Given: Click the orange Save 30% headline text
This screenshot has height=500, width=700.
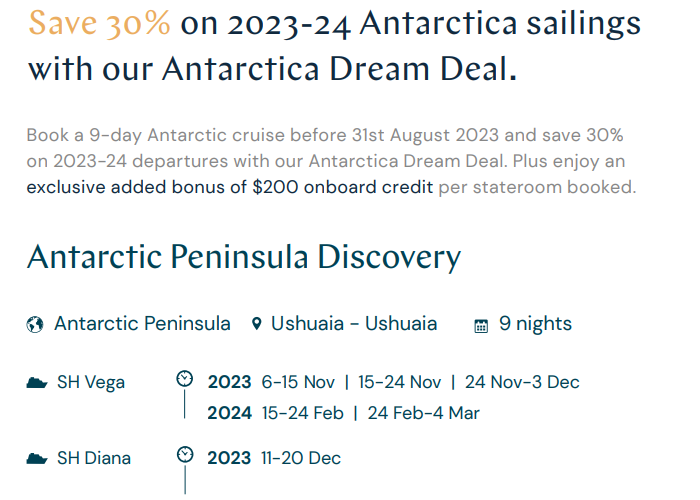Looking at the screenshot, I should coord(100,23).
